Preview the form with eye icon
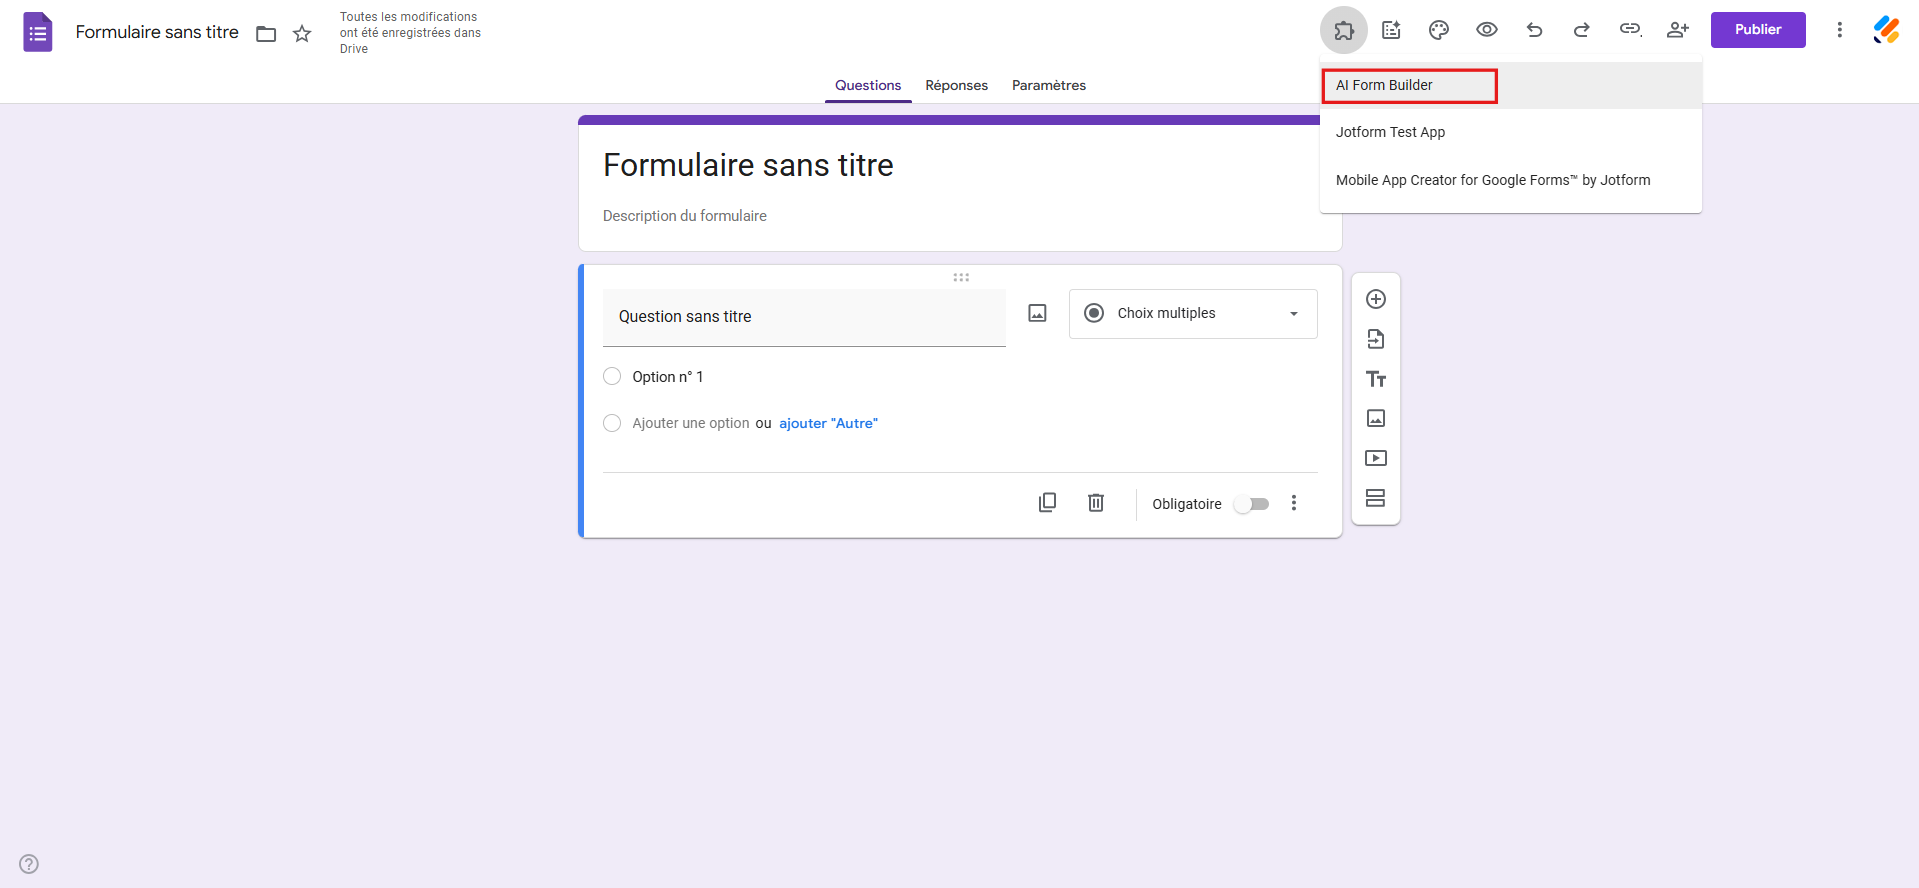Viewport: 1919px width, 888px height. [x=1487, y=30]
